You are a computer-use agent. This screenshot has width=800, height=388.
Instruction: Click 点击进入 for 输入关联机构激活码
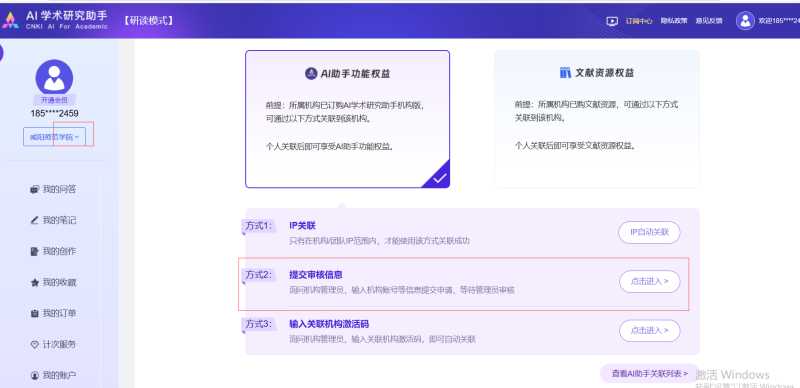point(649,331)
